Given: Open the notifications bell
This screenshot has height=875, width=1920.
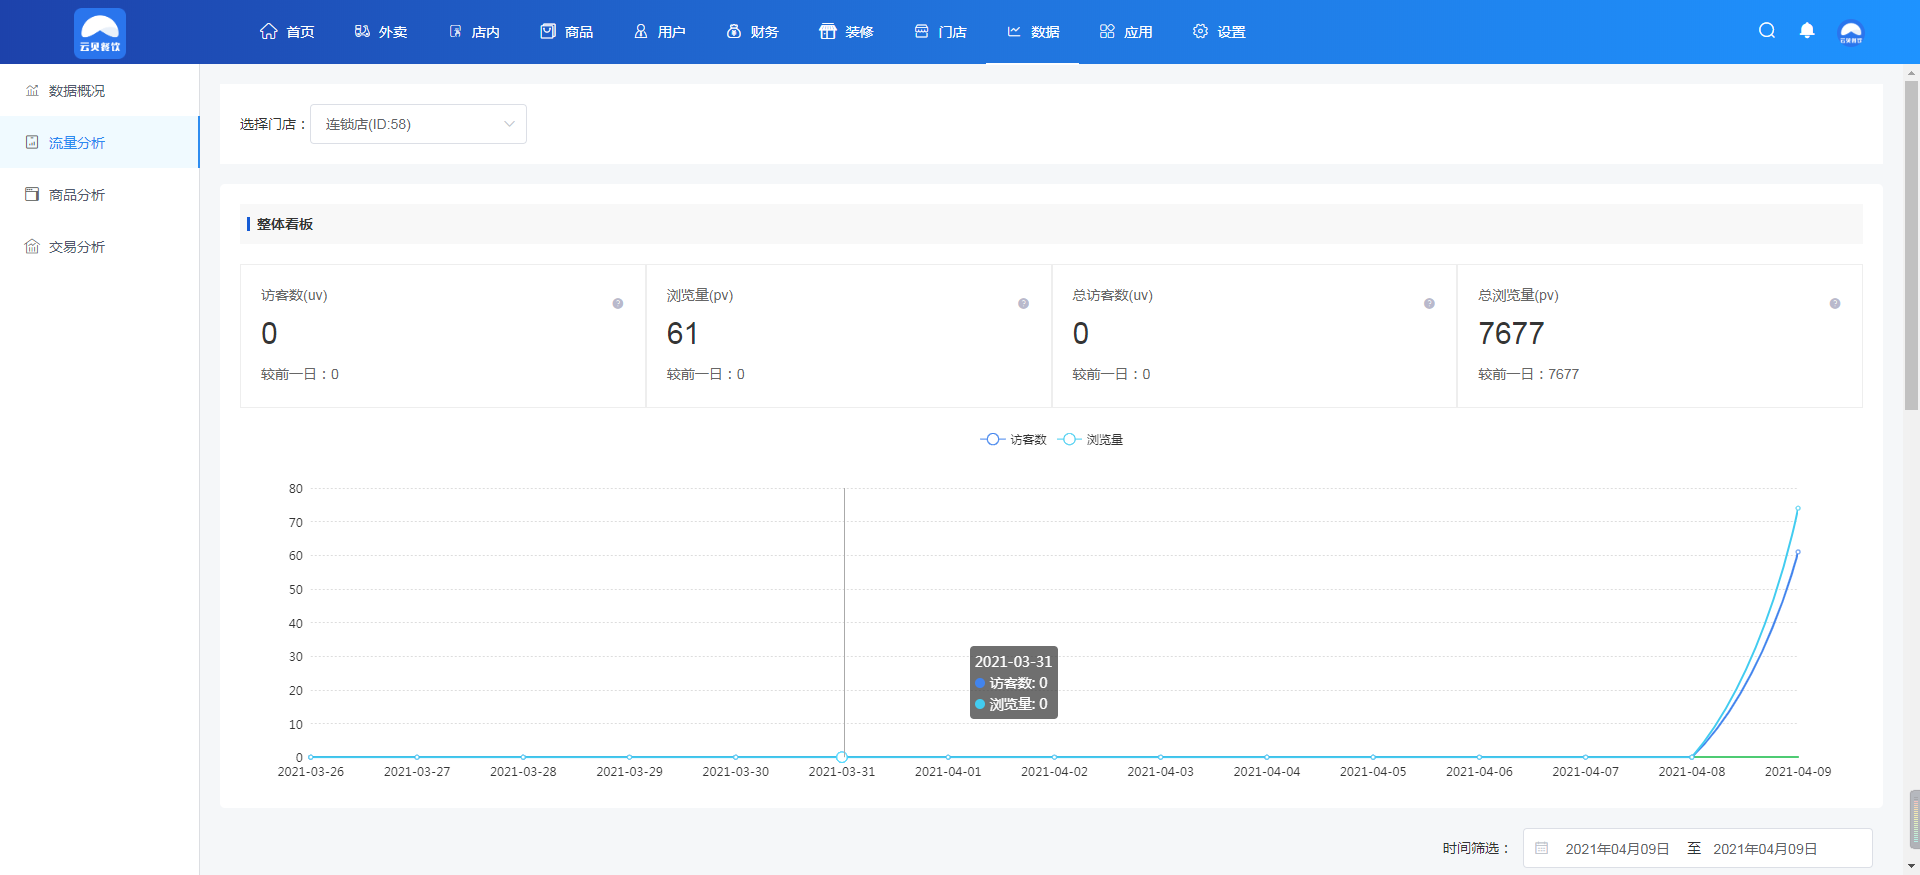Looking at the screenshot, I should [x=1807, y=31].
